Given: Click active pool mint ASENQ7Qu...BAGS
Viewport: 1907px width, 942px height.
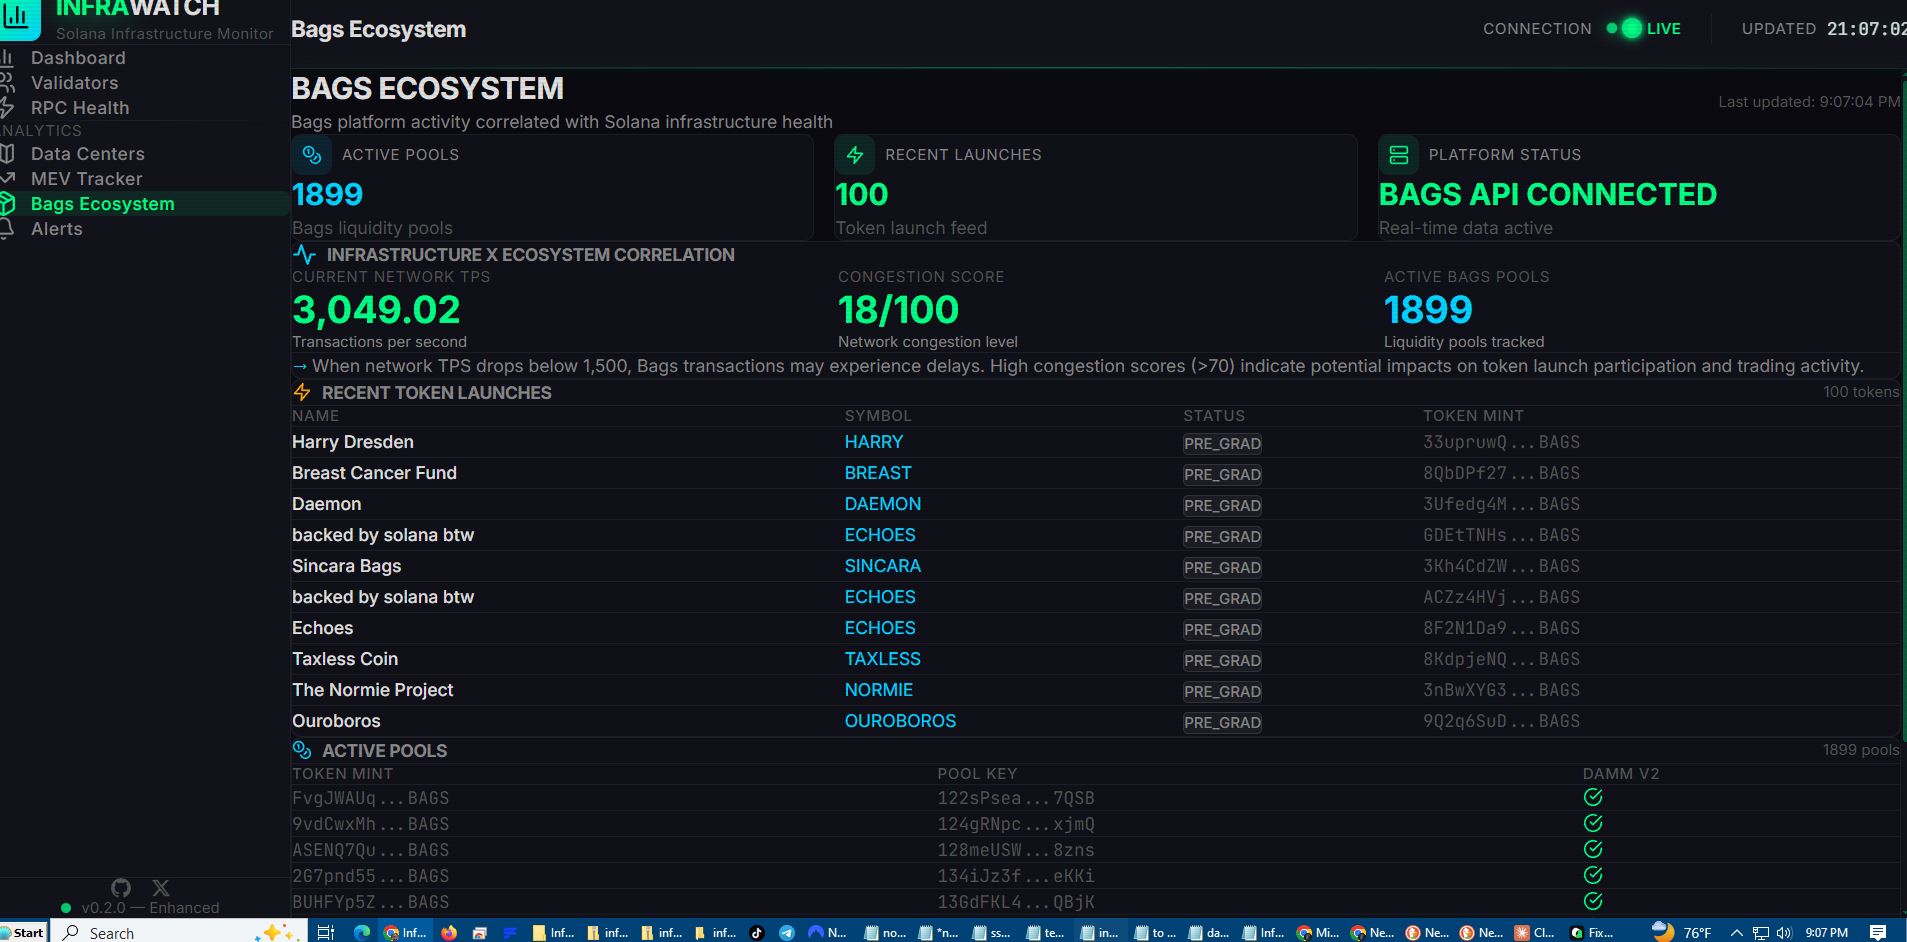Looking at the screenshot, I should click(x=370, y=850).
